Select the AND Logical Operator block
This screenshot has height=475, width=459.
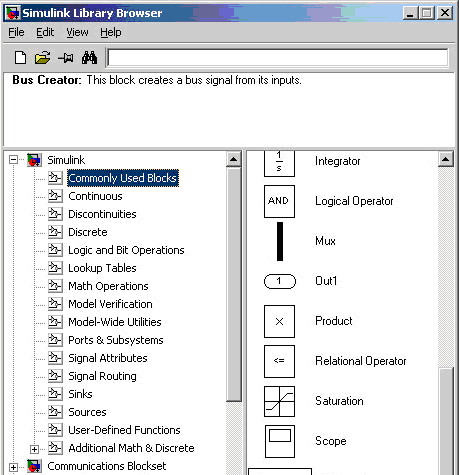coord(279,201)
